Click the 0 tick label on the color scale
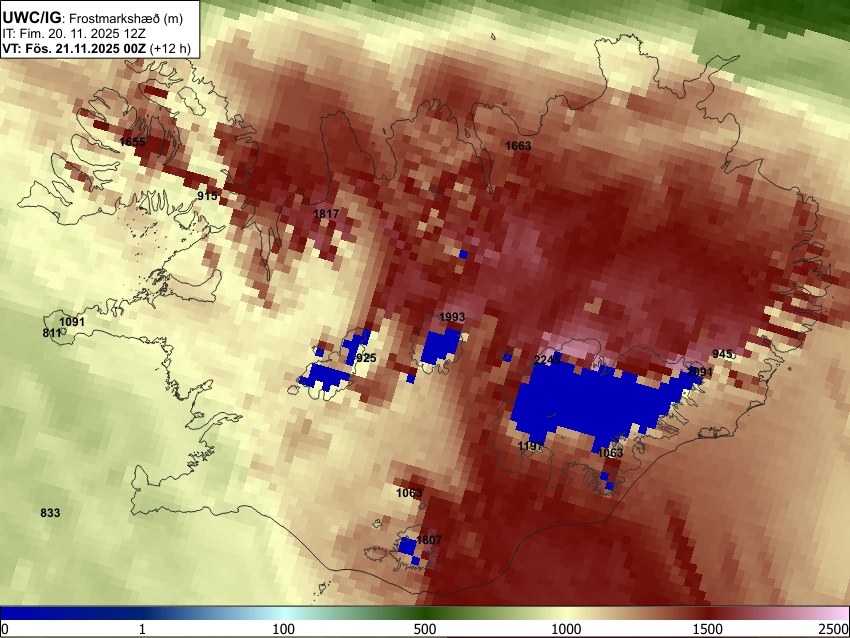 5,629
